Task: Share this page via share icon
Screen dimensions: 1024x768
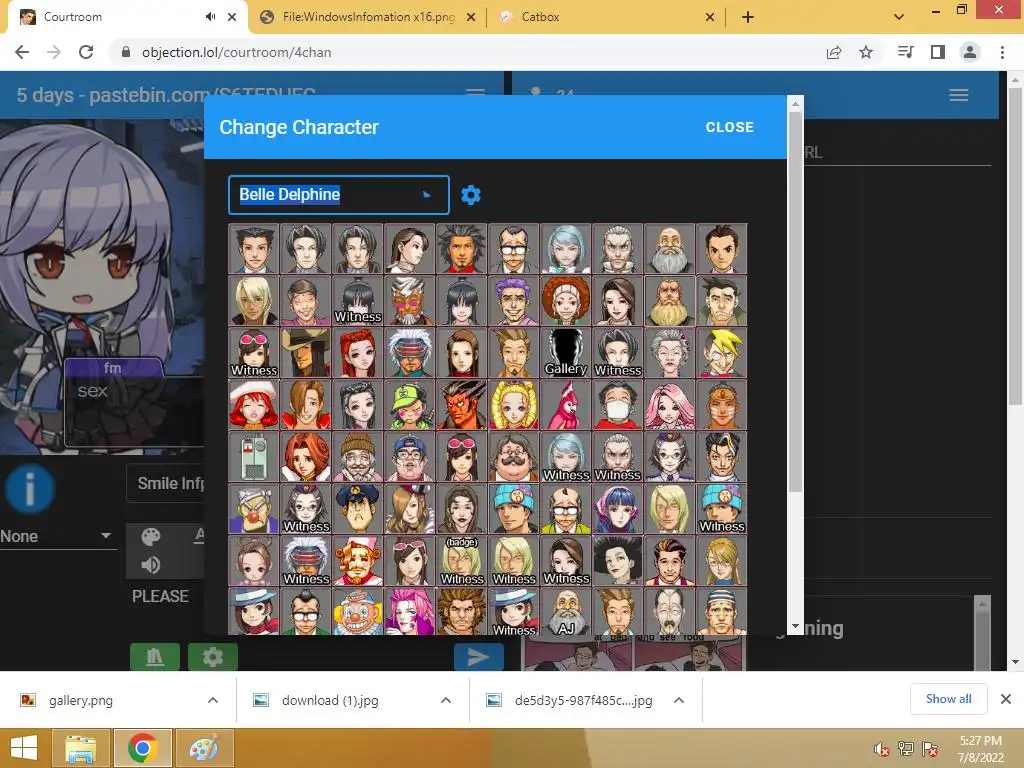Action: coord(833,52)
